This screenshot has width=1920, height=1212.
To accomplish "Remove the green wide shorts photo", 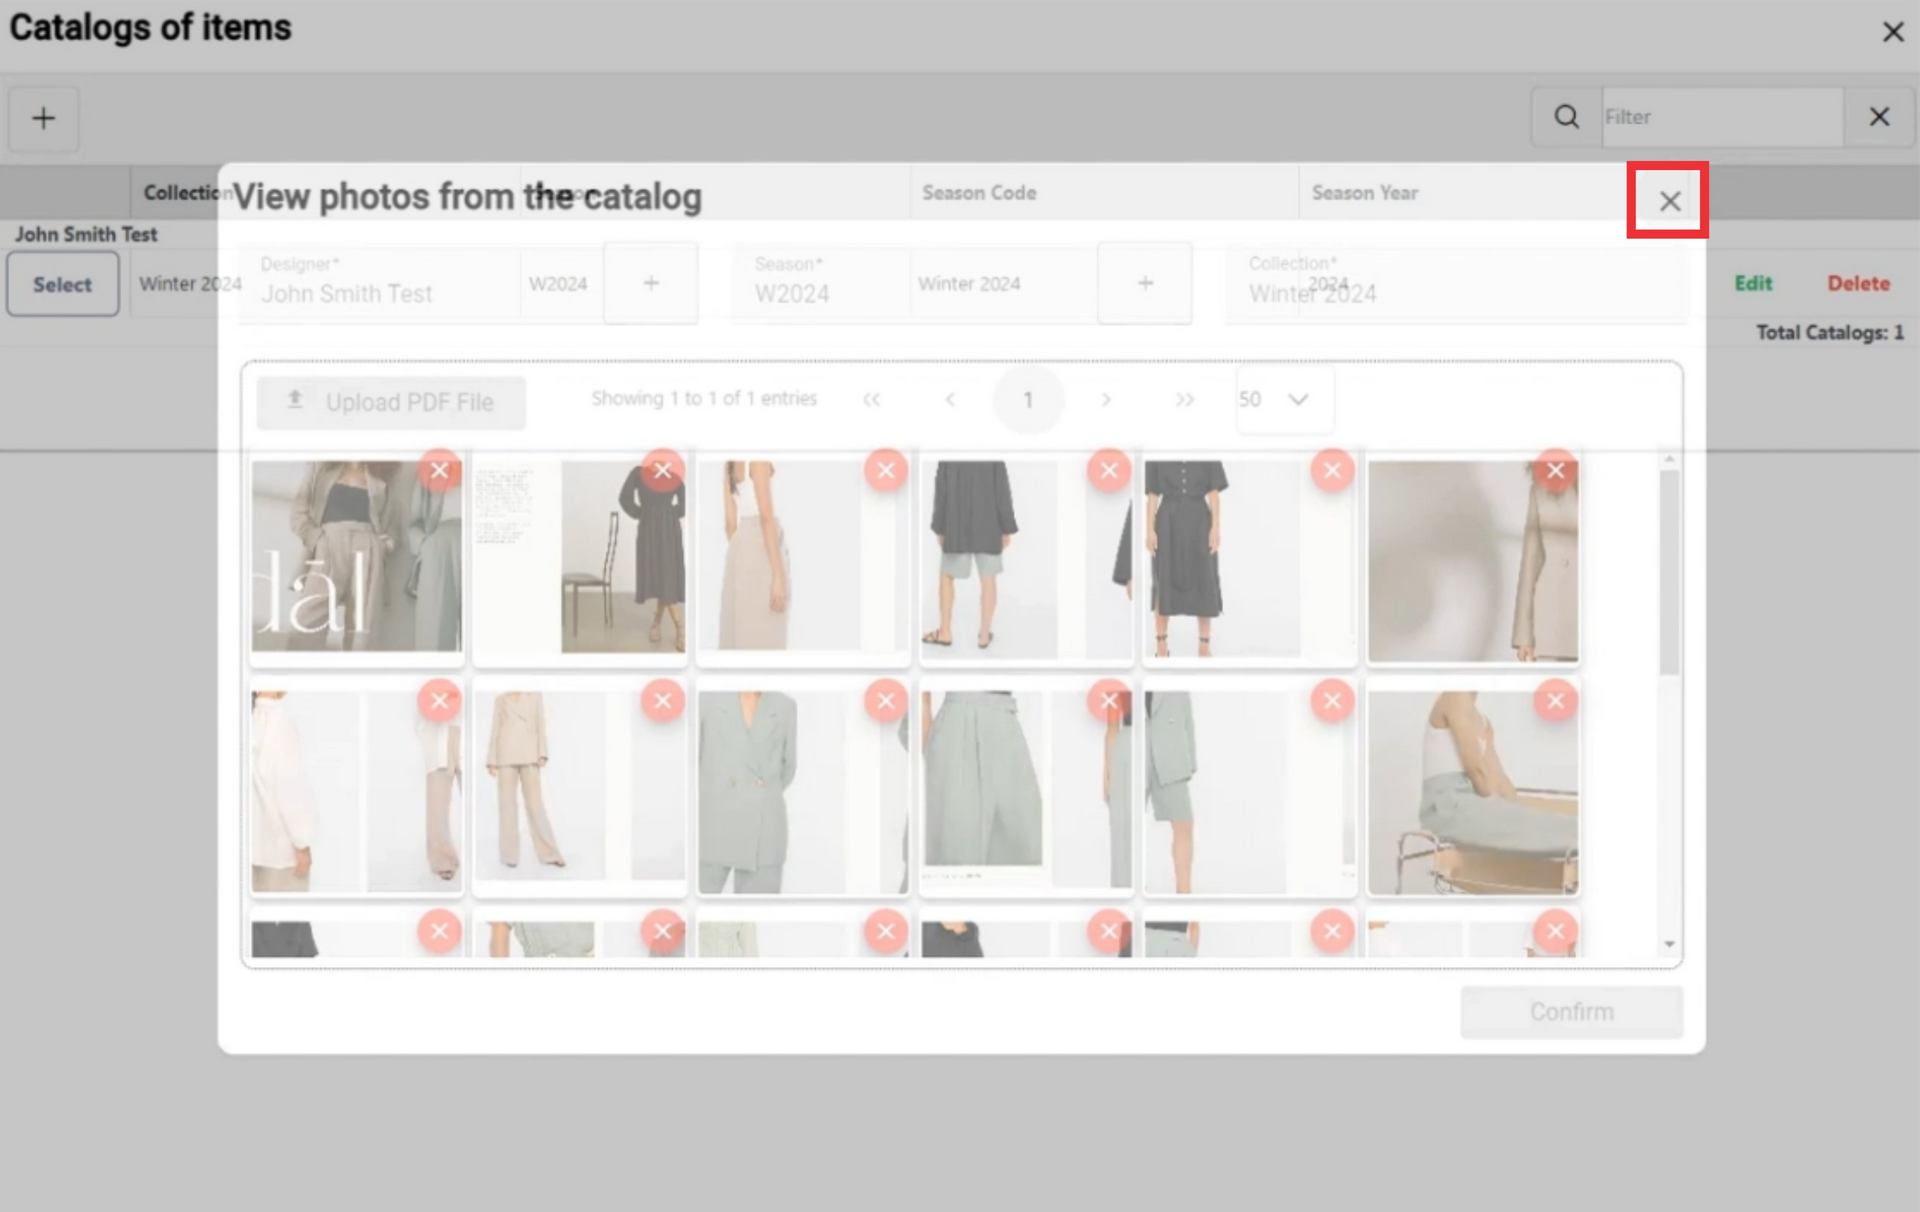I will pos(1109,701).
